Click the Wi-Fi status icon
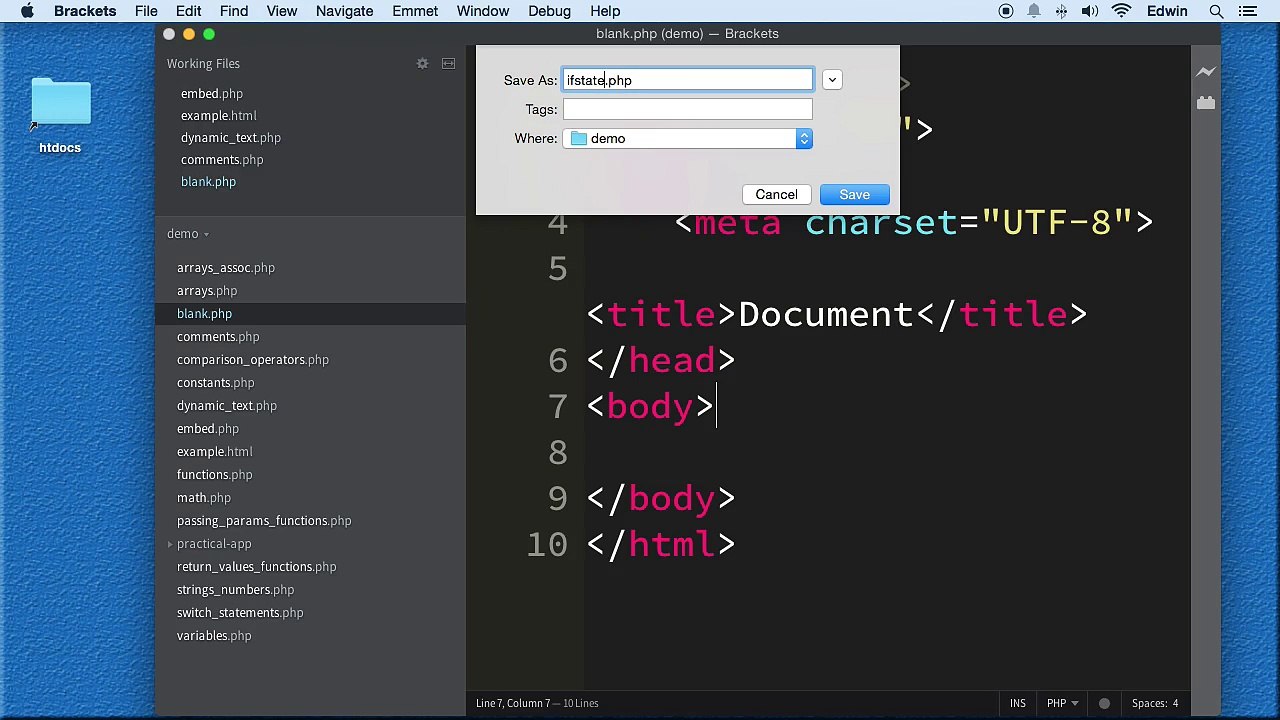Image resolution: width=1280 pixels, height=720 pixels. coord(1121,11)
